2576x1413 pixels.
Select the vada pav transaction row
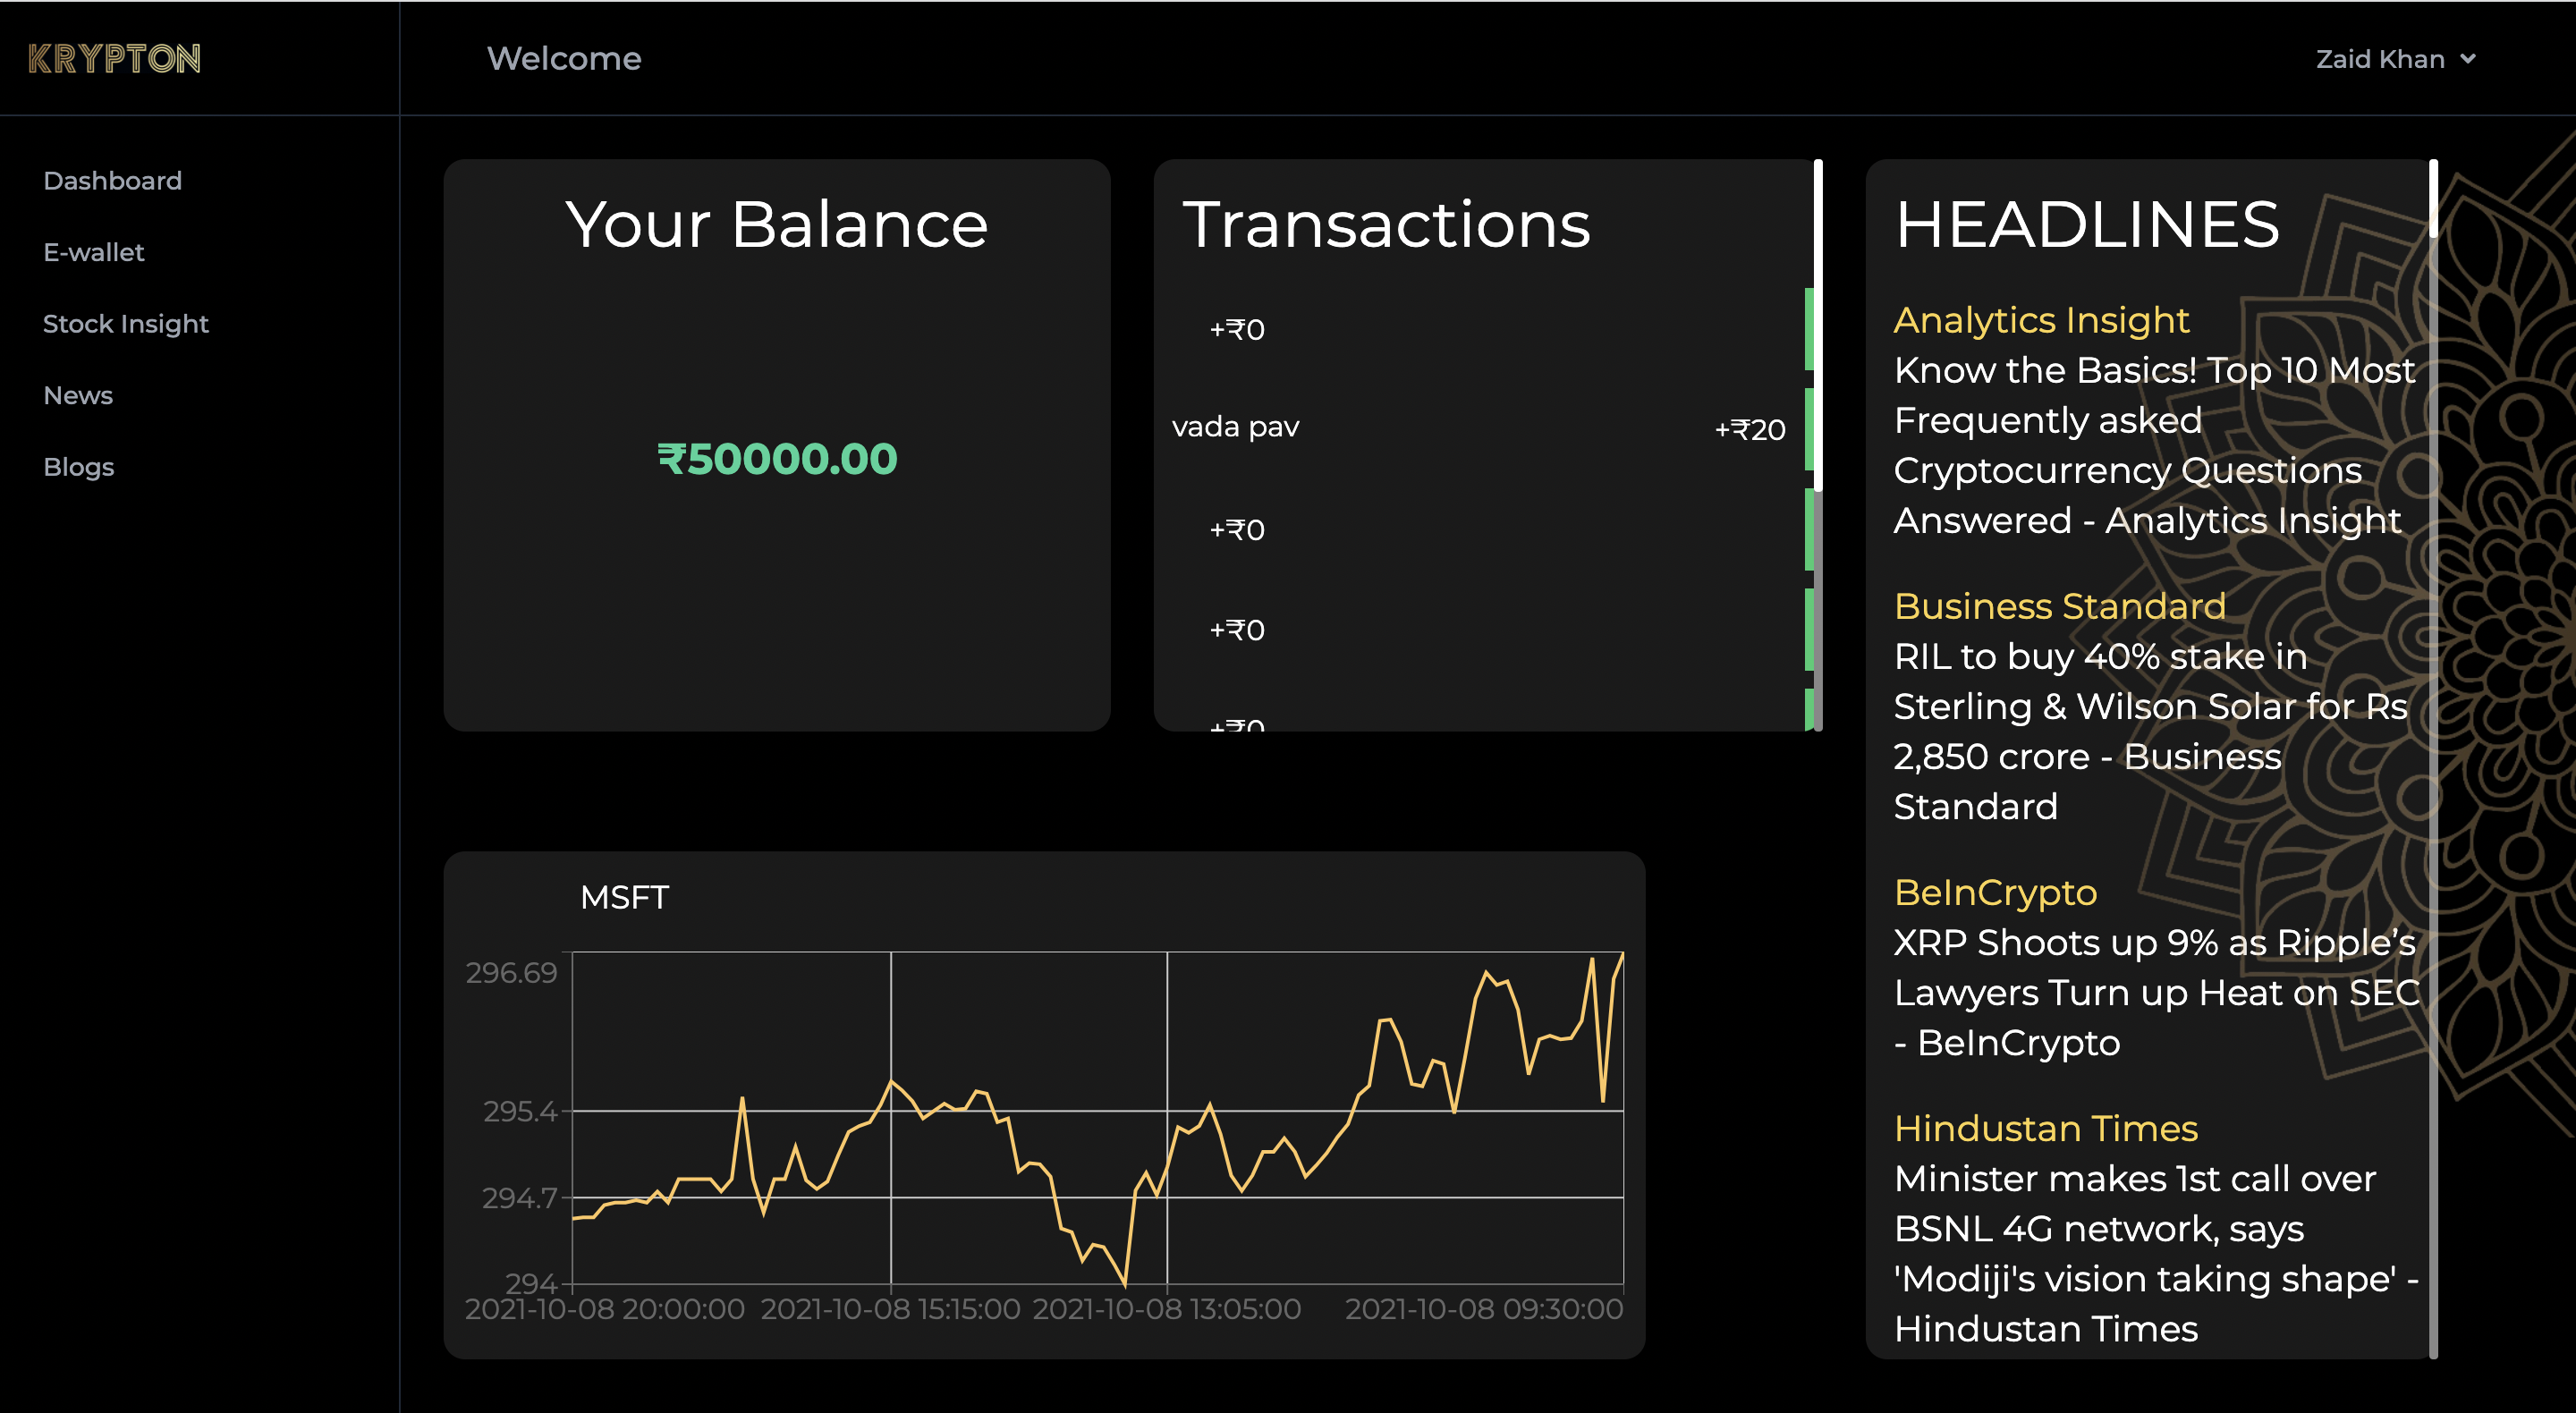click(1235, 428)
